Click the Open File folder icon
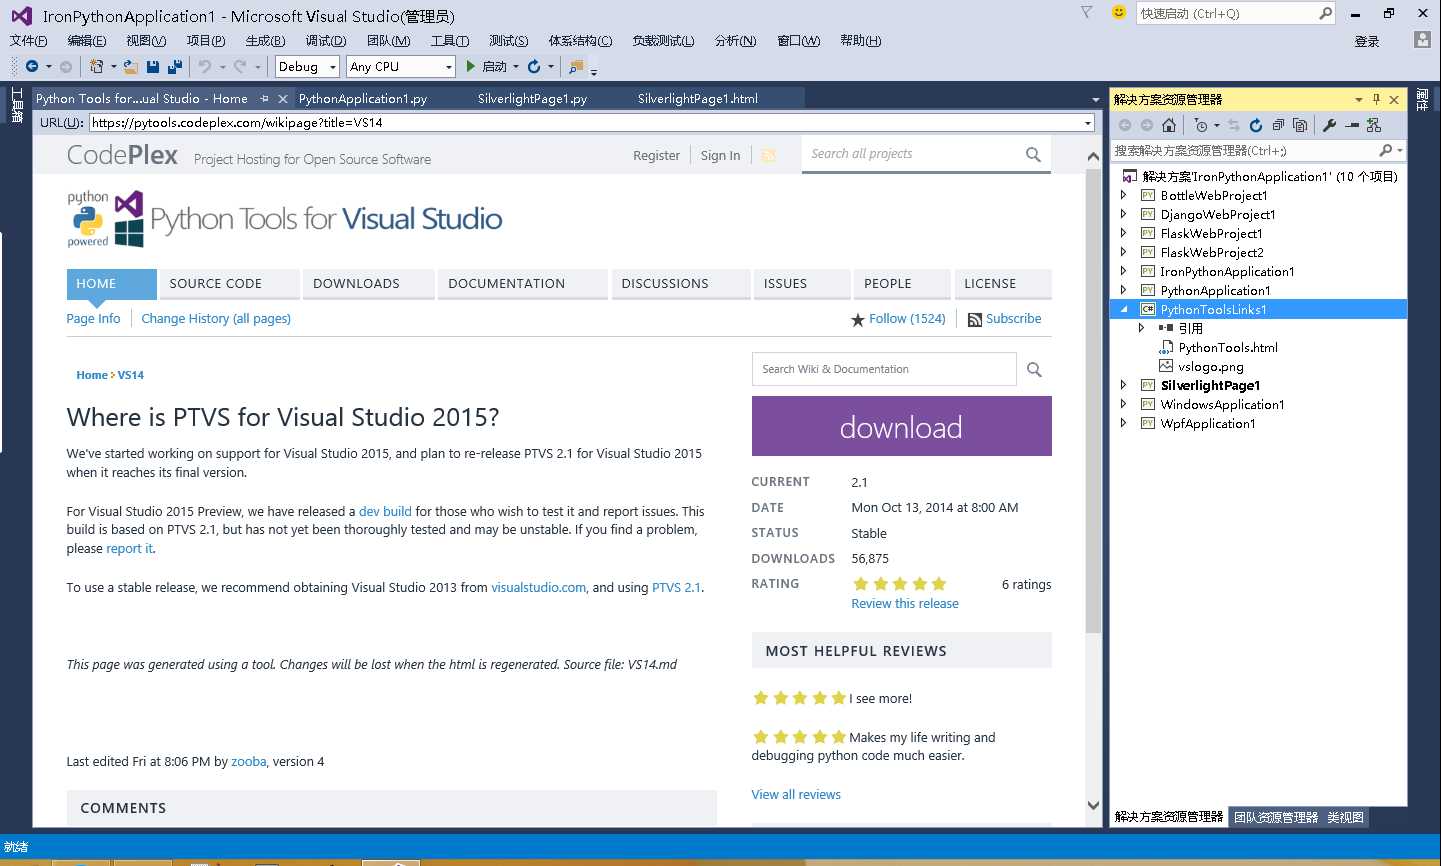This screenshot has height=866, width=1441. 131,66
